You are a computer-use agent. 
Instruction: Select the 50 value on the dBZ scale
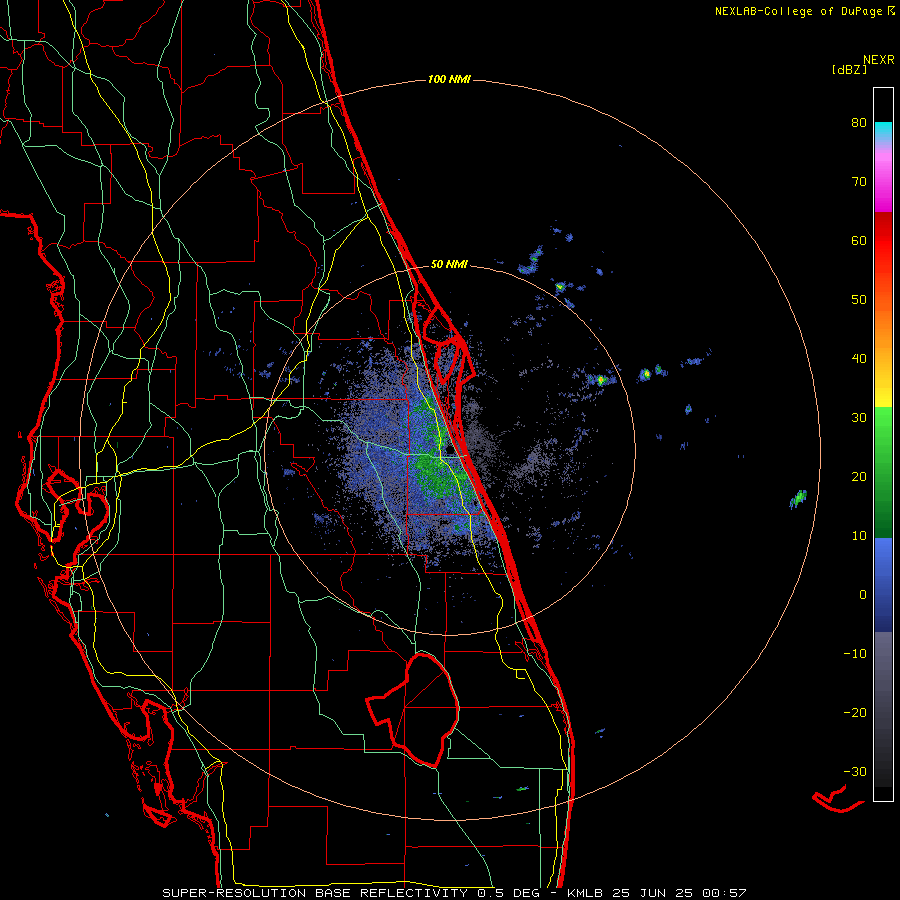(x=859, y=300)
